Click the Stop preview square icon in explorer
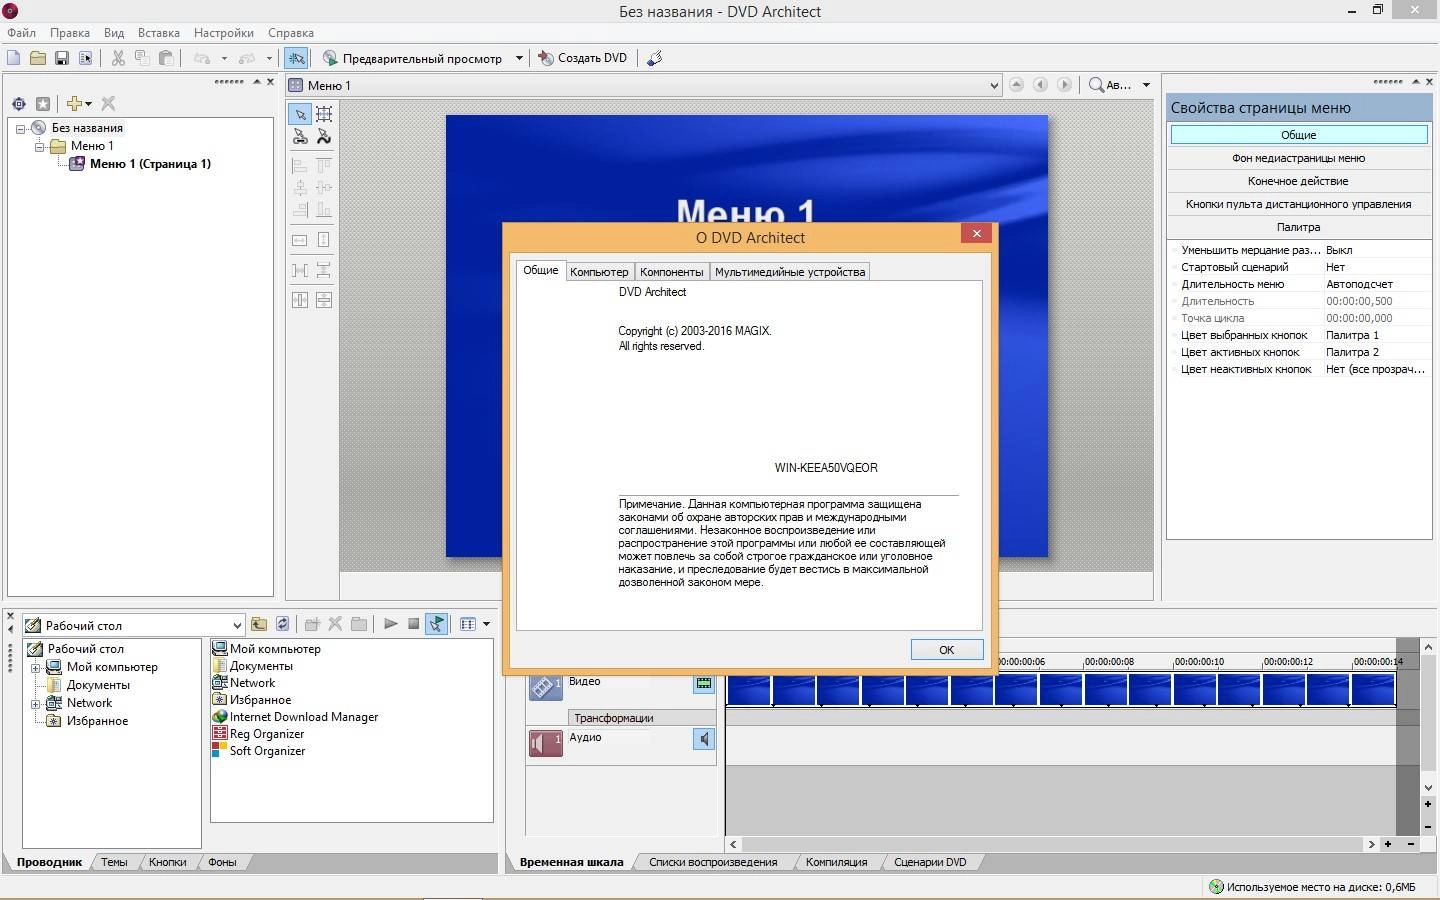The image size is (1440, 900). [413, 624]
